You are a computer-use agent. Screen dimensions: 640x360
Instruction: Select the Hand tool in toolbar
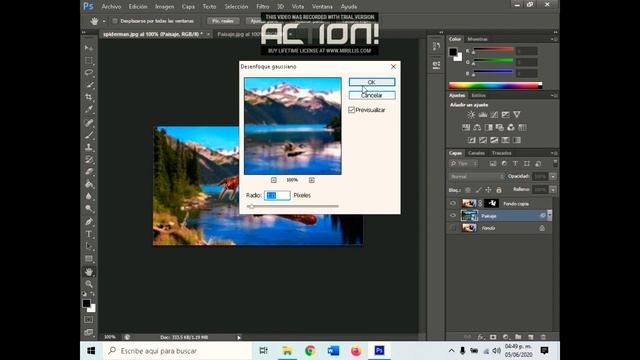click(x=89, y=271)
